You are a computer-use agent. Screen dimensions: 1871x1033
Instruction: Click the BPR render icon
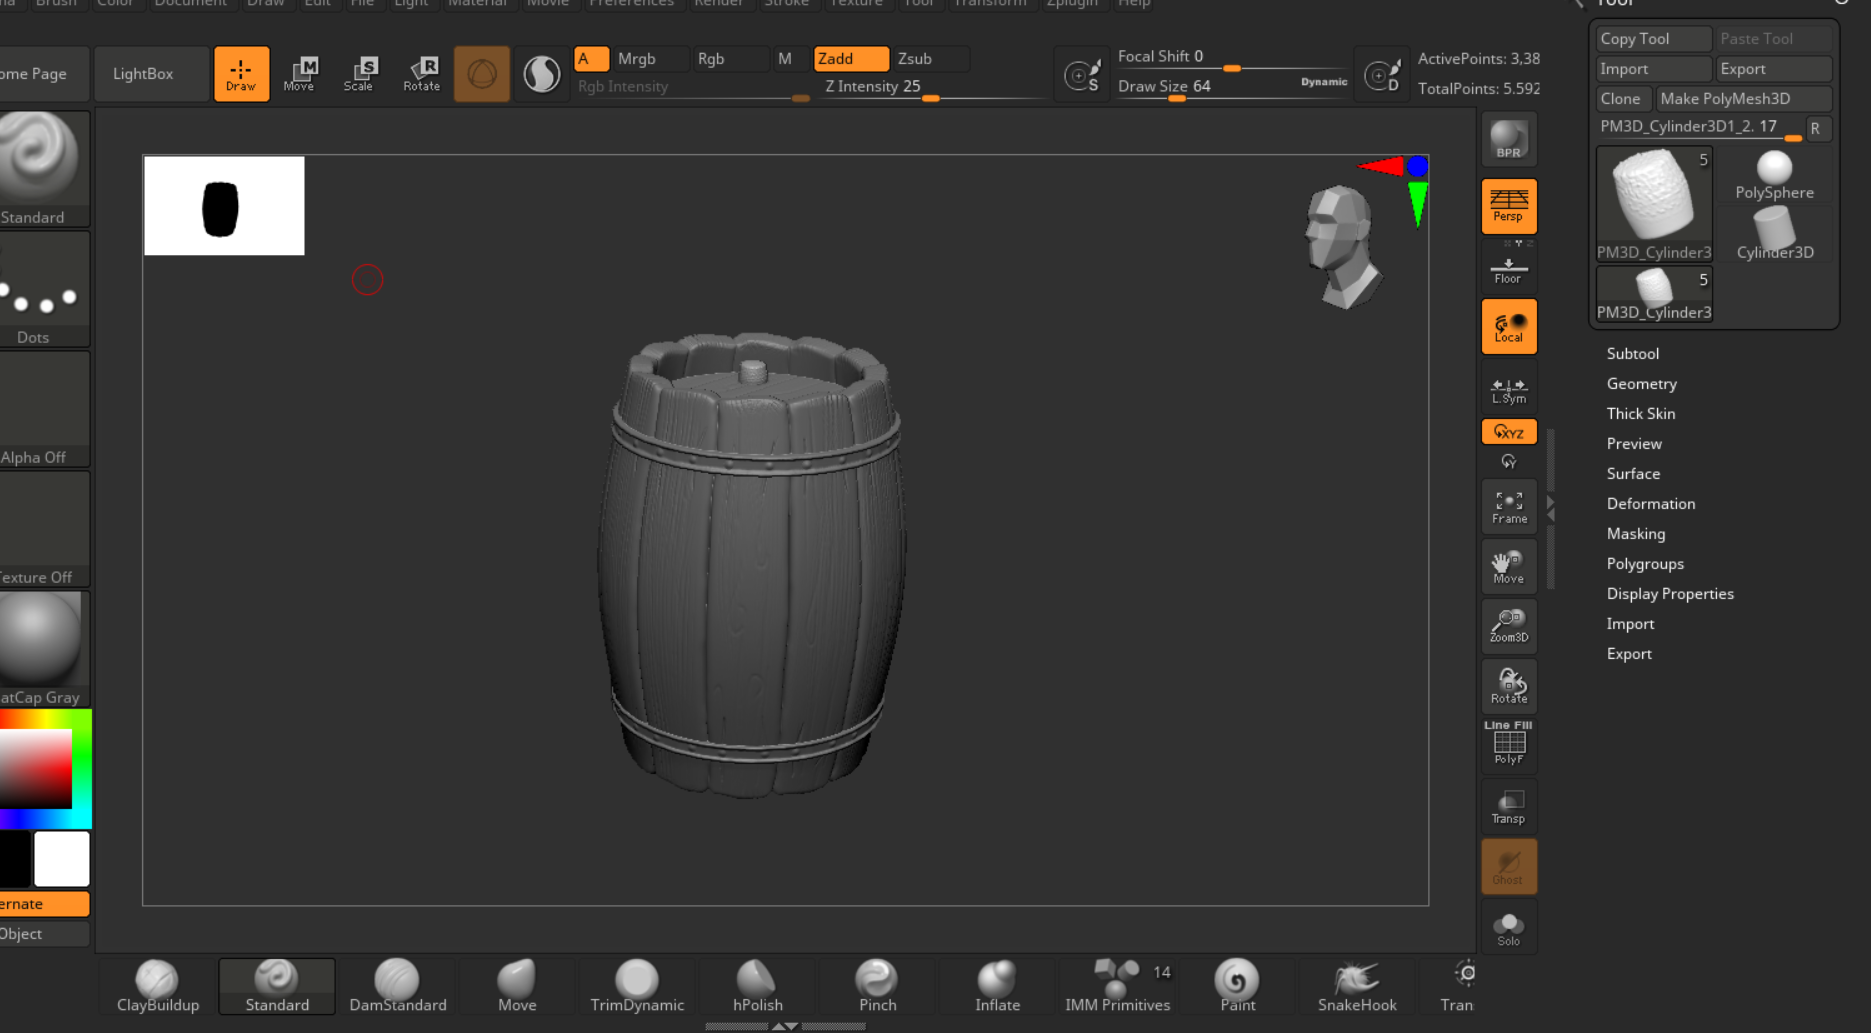pos(1508,140)
